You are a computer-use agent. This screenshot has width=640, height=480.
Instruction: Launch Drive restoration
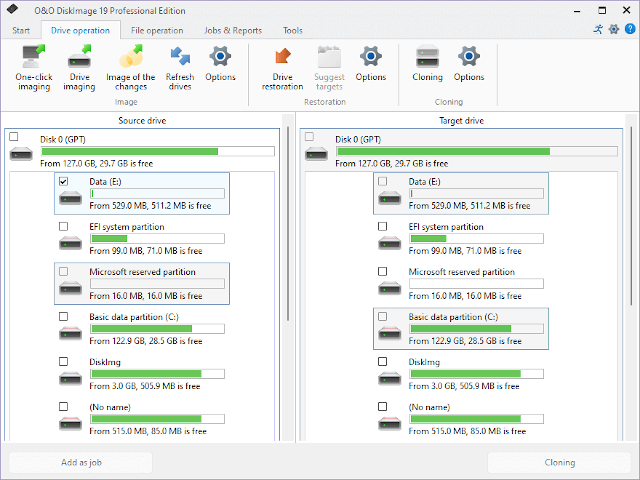pos(282,68)
